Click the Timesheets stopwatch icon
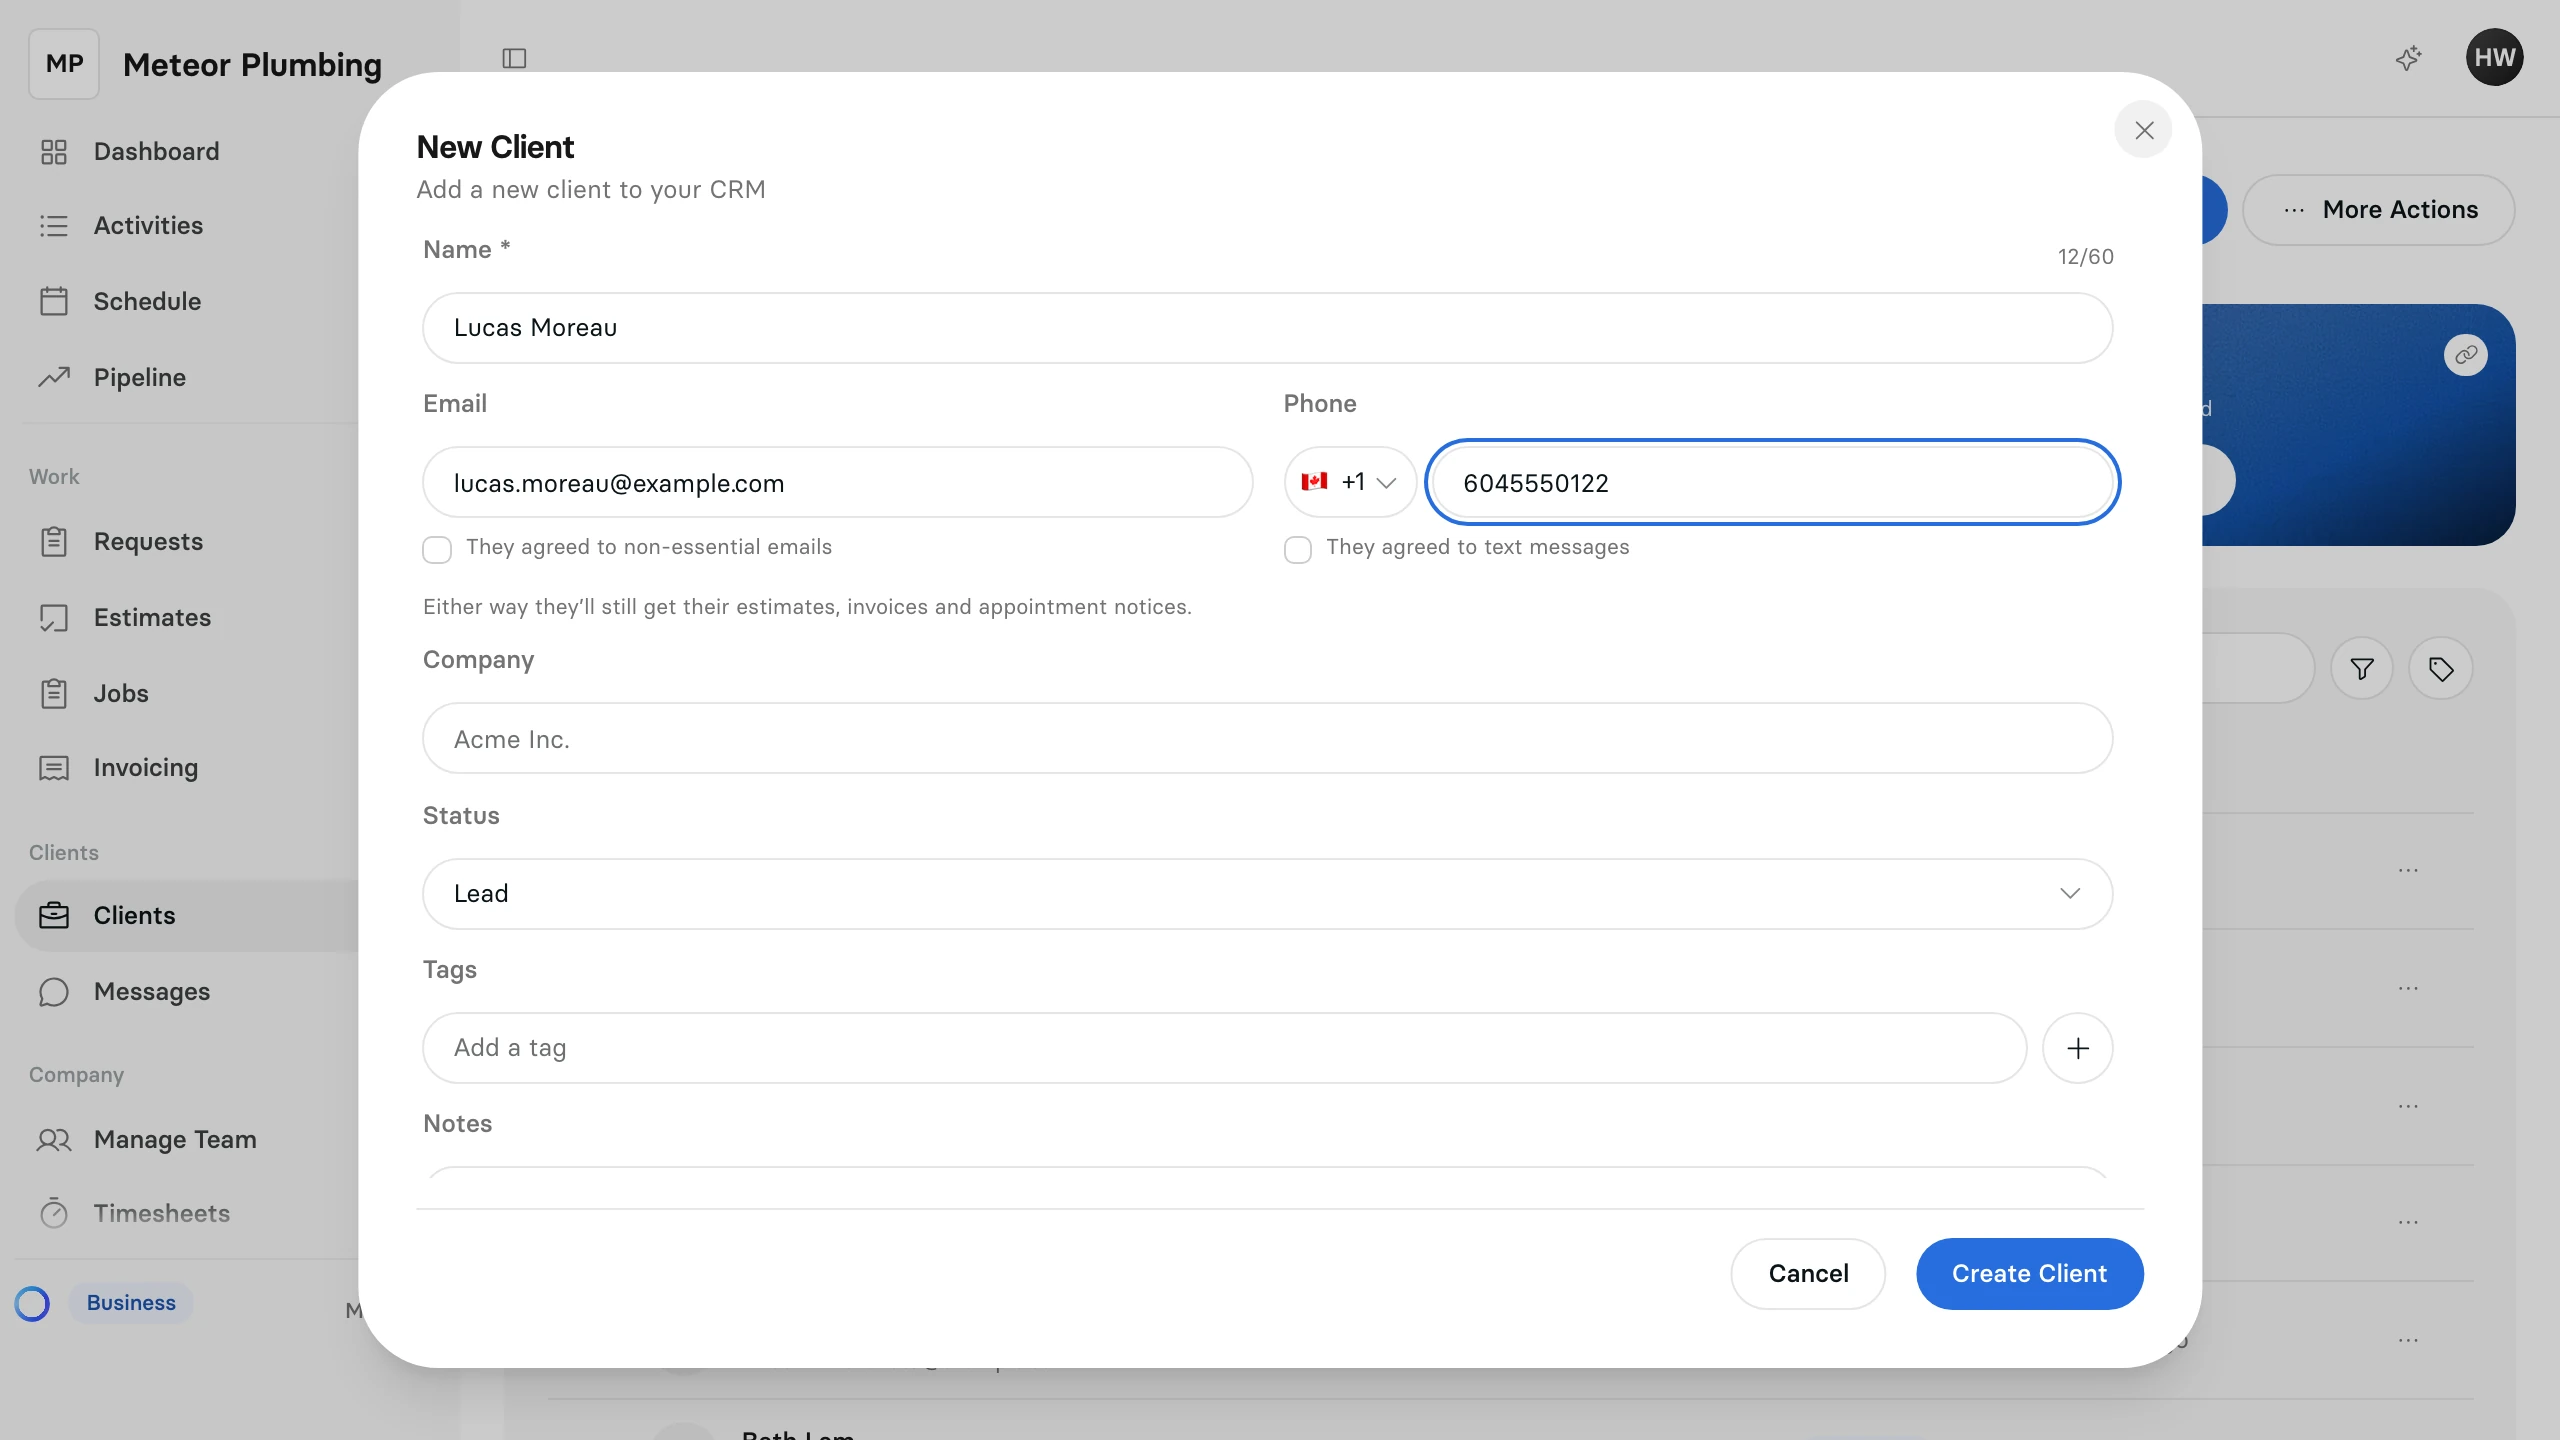2560x1440 pixels. click(54, 1213)
